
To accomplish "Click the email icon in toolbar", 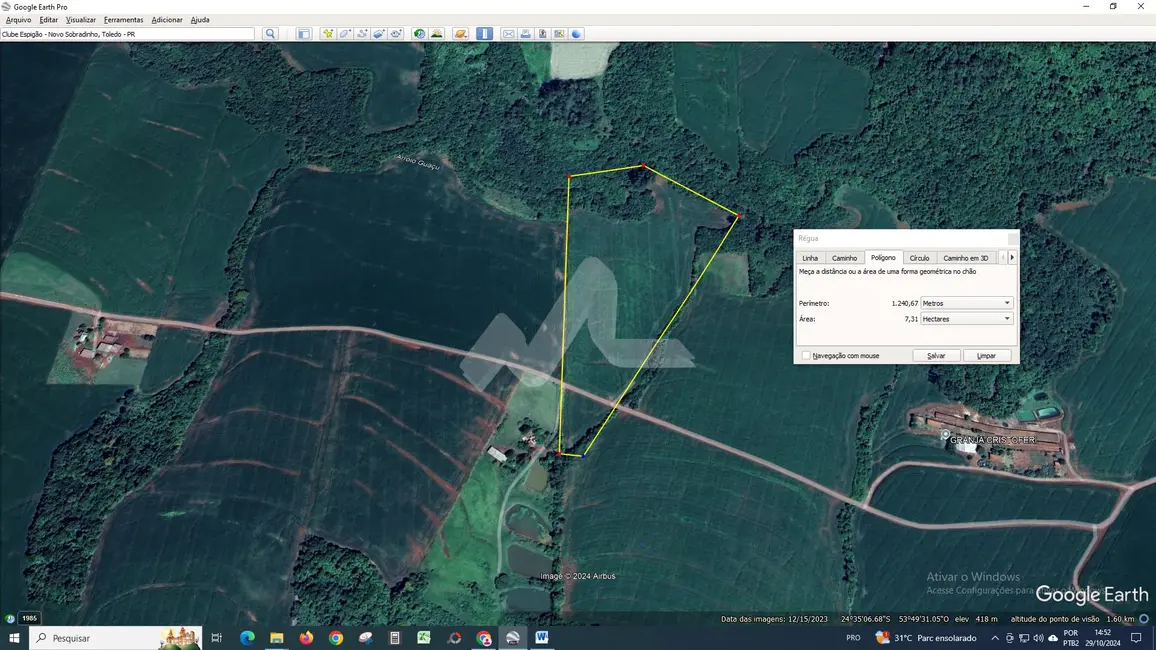I will point(508,34).
